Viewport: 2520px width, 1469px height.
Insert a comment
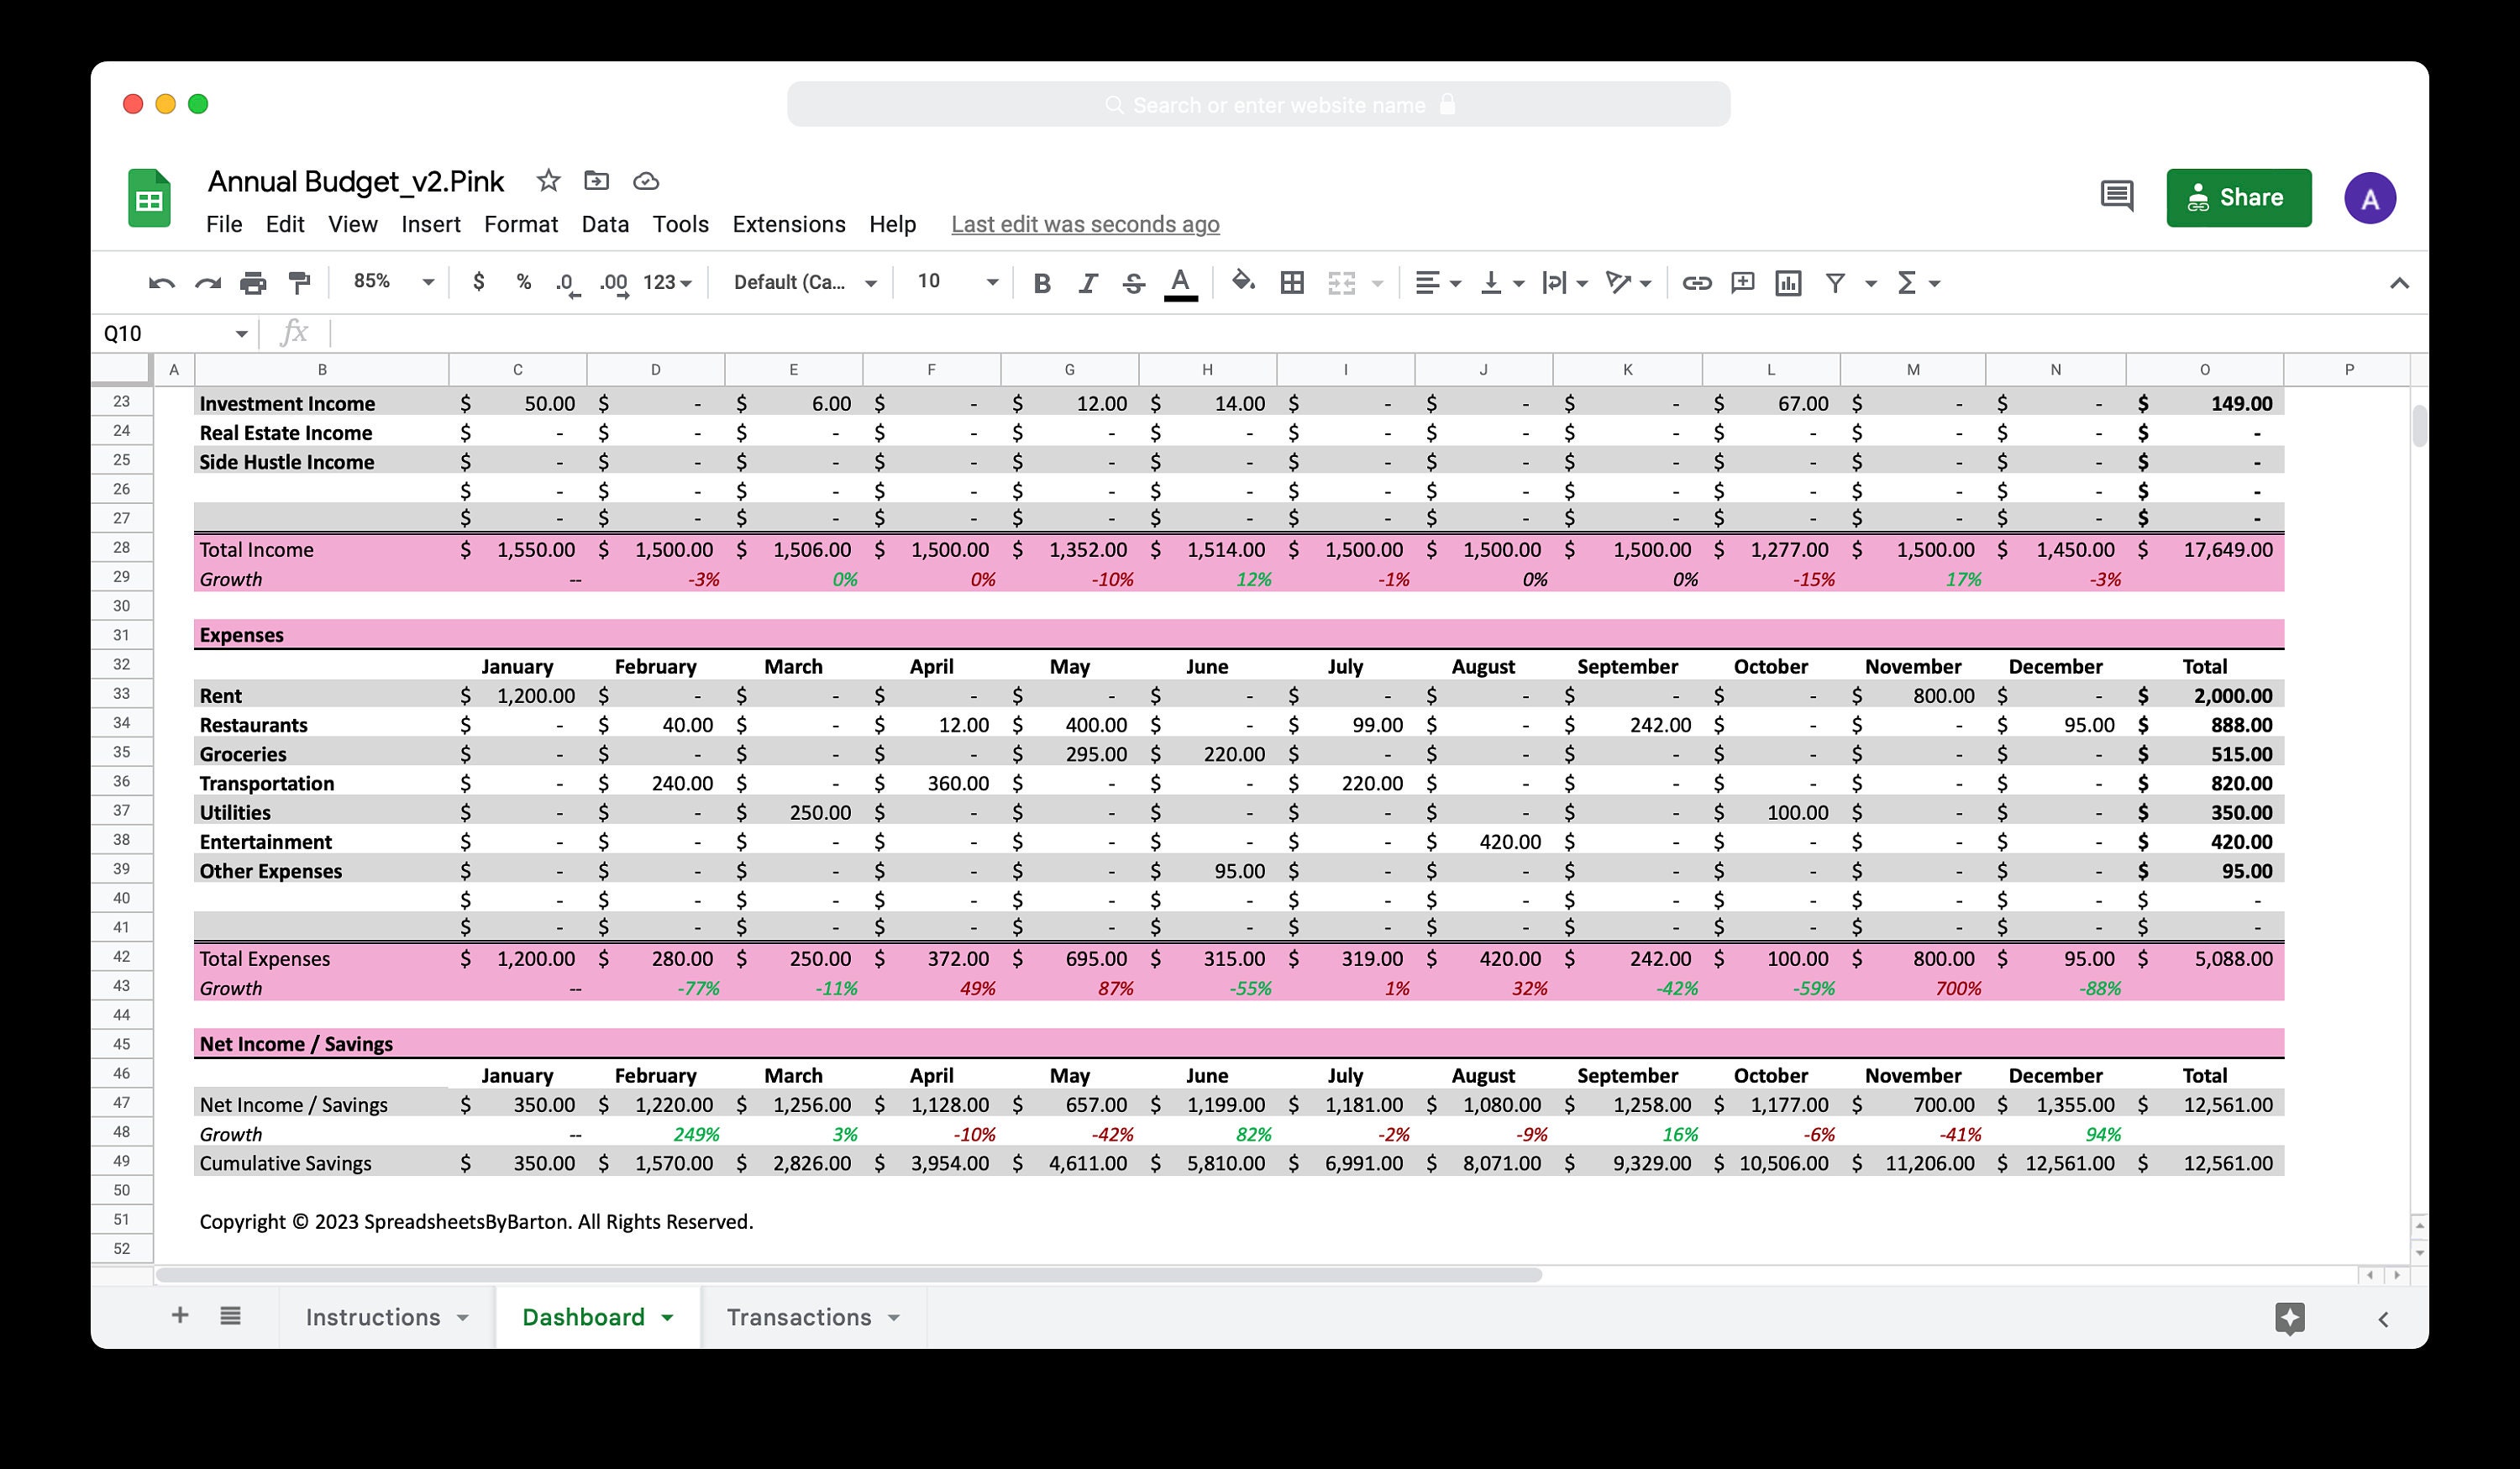[1742, 283]
